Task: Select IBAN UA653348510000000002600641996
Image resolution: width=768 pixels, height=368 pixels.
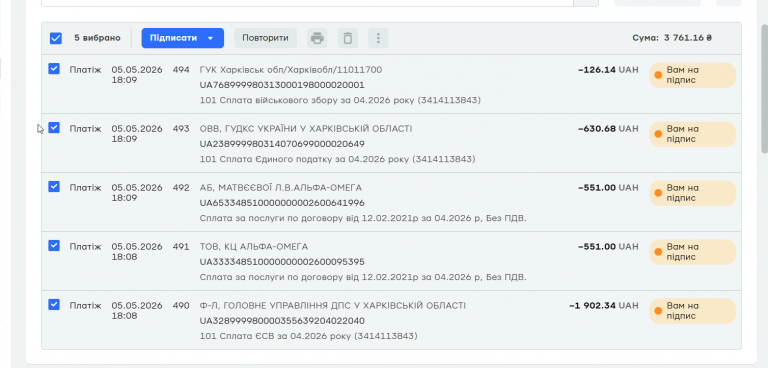Action: coord(282,203)
